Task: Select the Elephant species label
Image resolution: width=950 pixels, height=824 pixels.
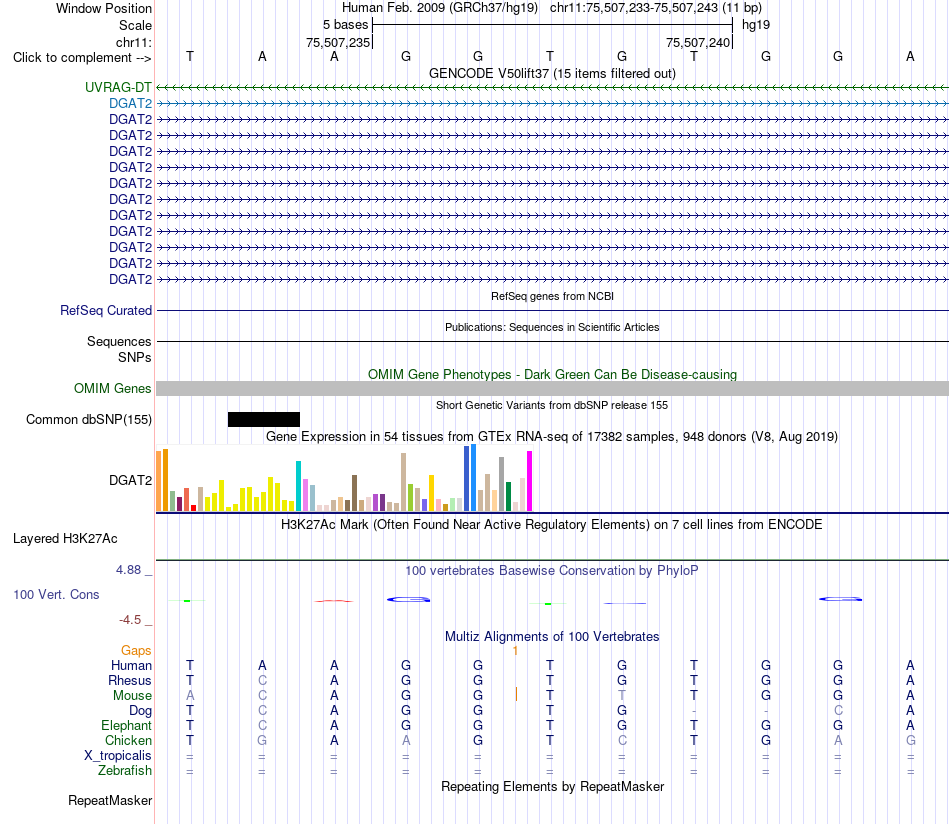Action: coord(126,725)
